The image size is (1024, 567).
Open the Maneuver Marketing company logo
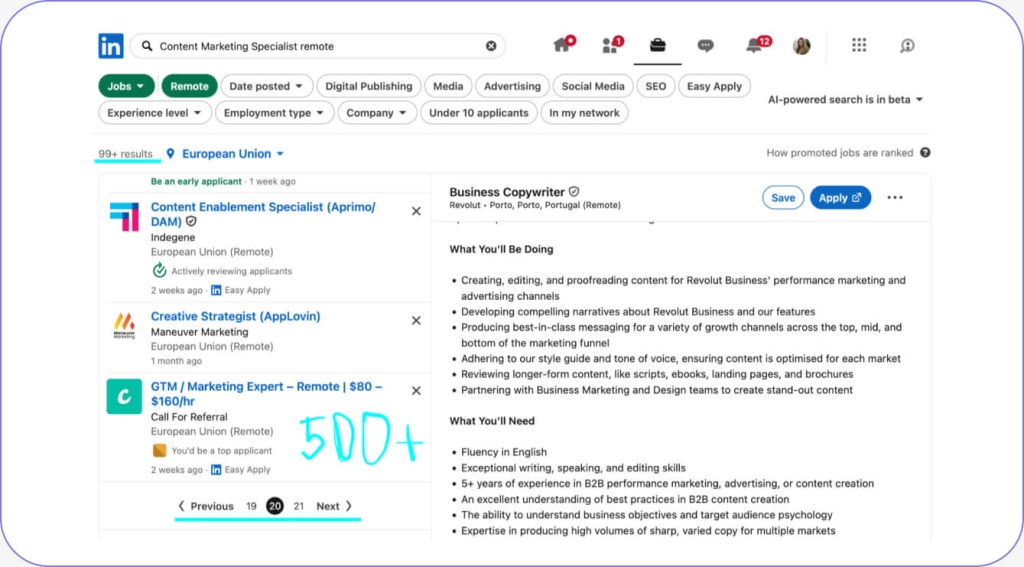coord(124,325)
